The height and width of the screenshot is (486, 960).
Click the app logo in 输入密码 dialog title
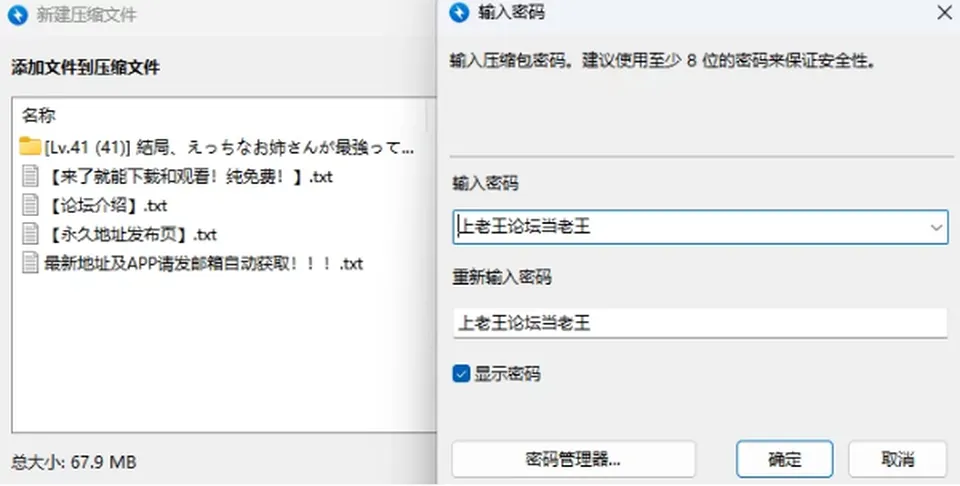coord(459,13)
